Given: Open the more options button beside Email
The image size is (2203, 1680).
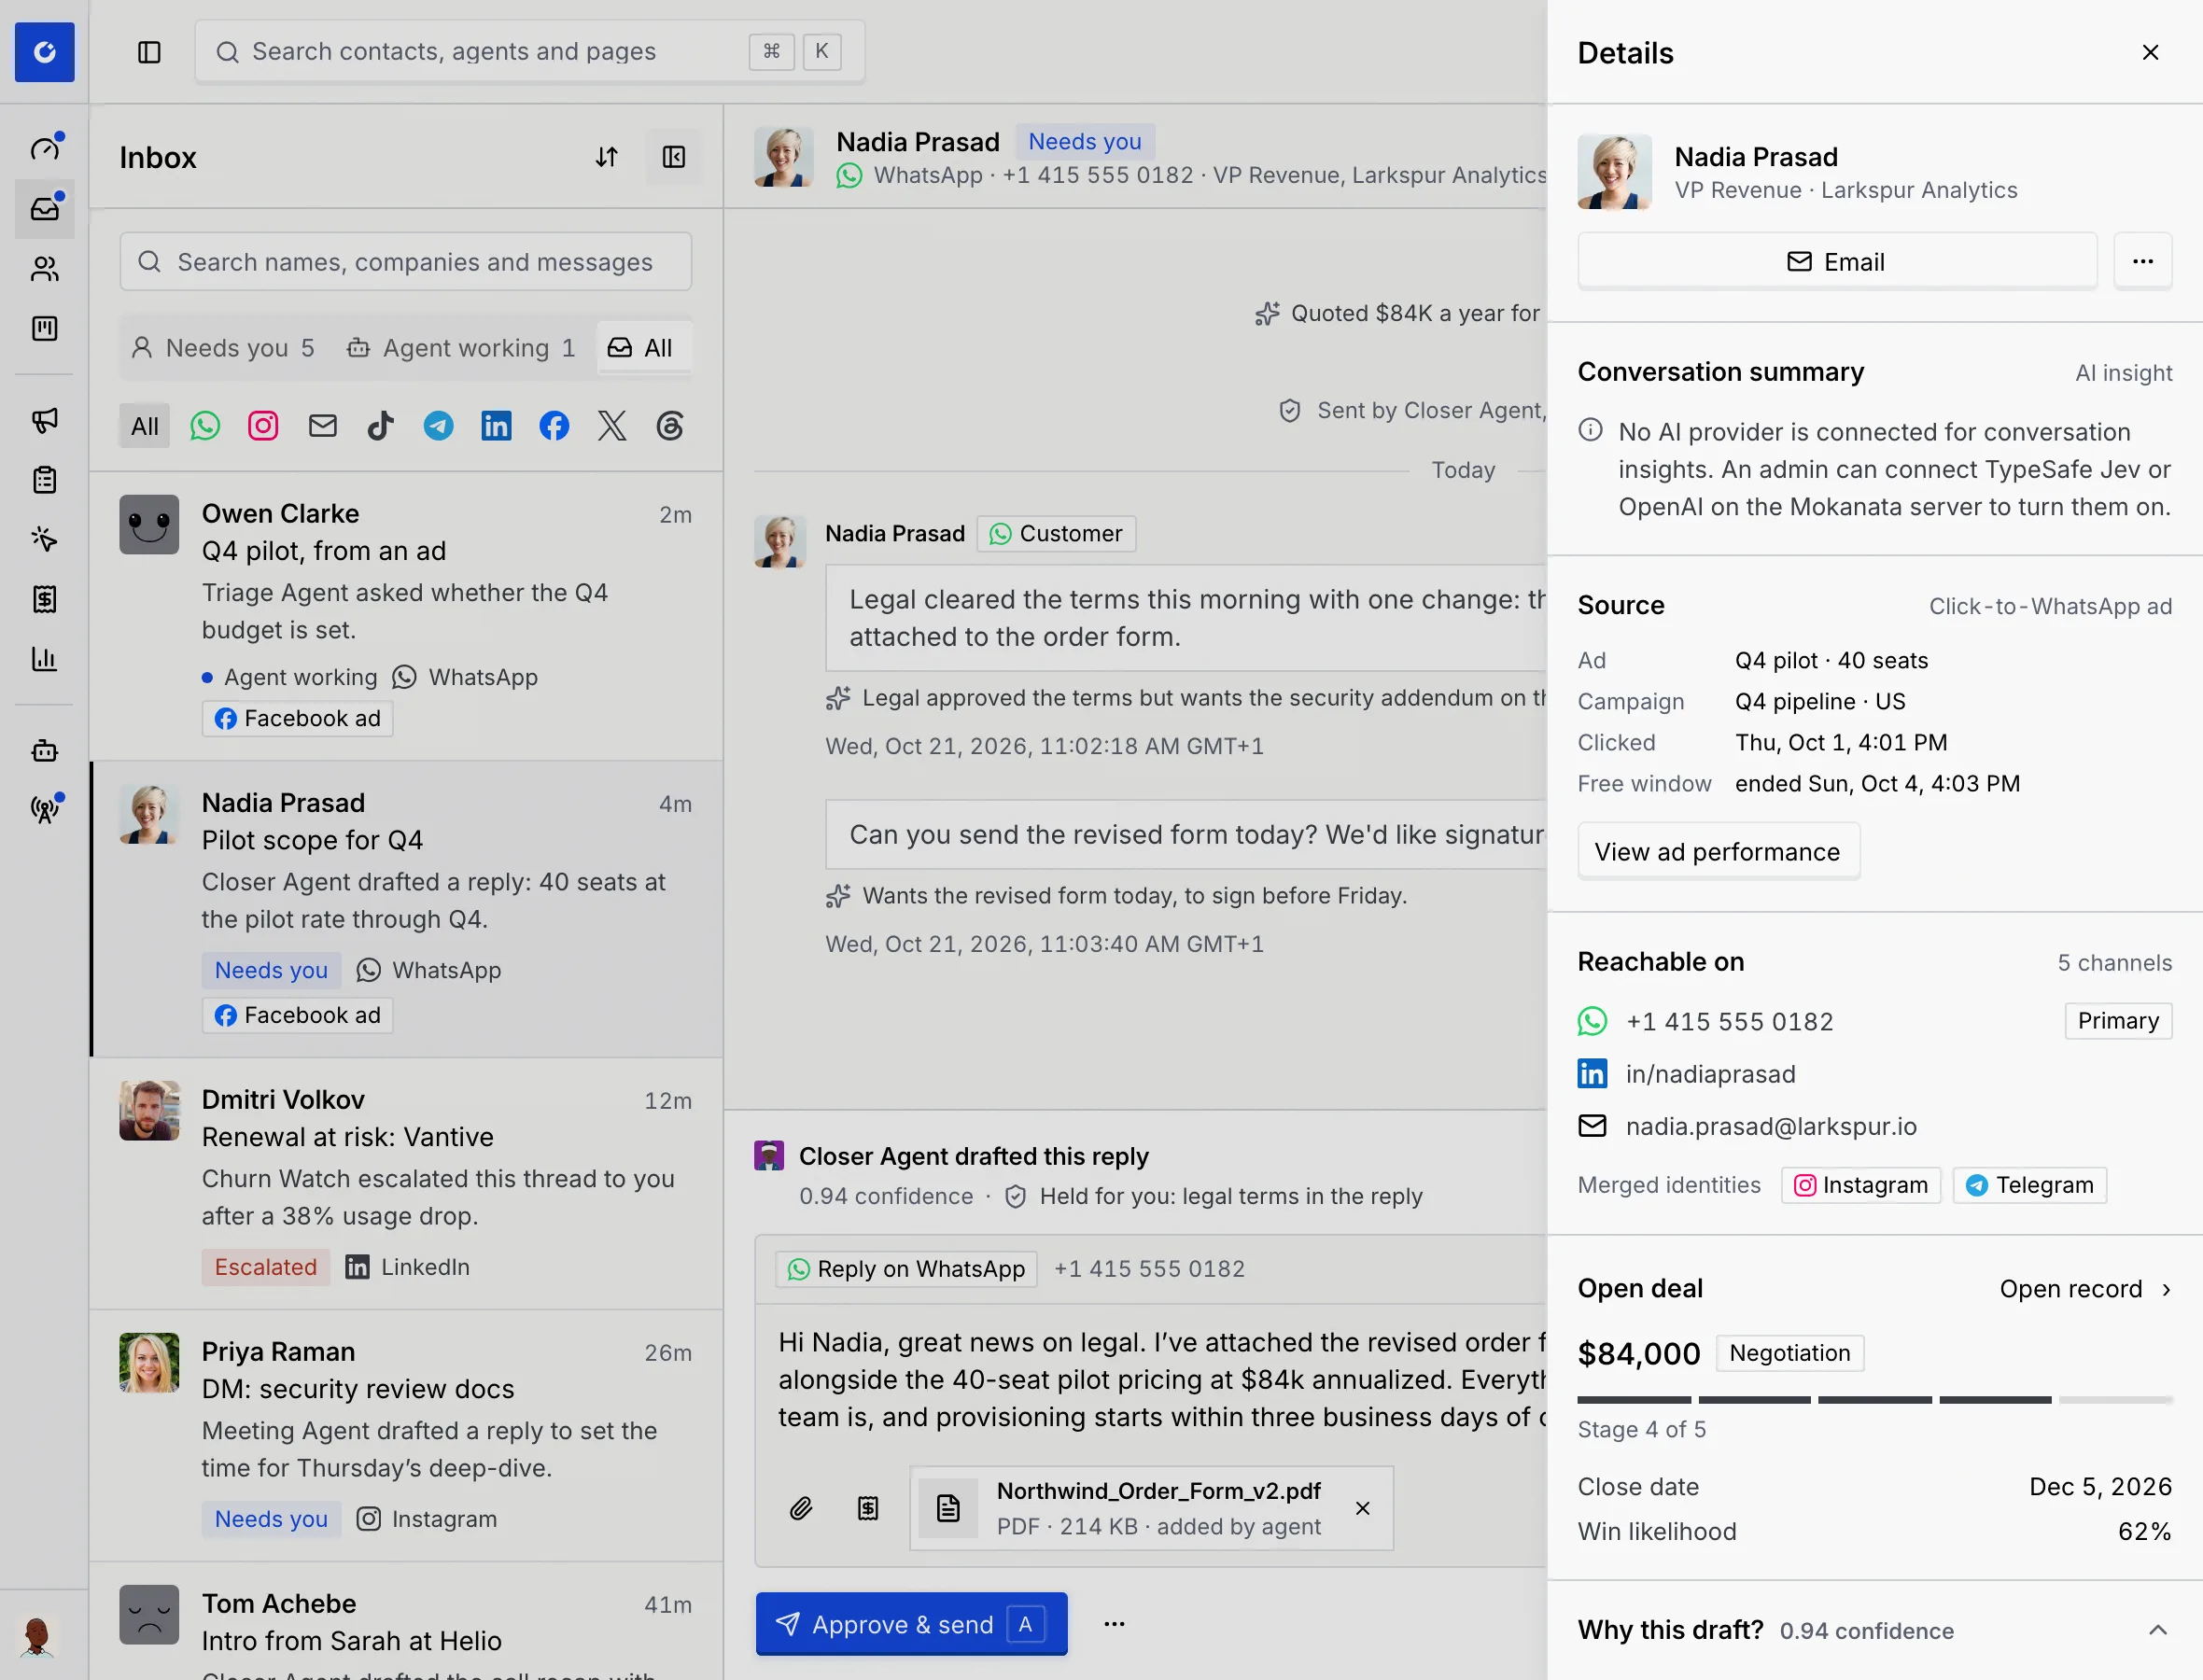Looking at the screenshot, I should tap(2142, 262).
